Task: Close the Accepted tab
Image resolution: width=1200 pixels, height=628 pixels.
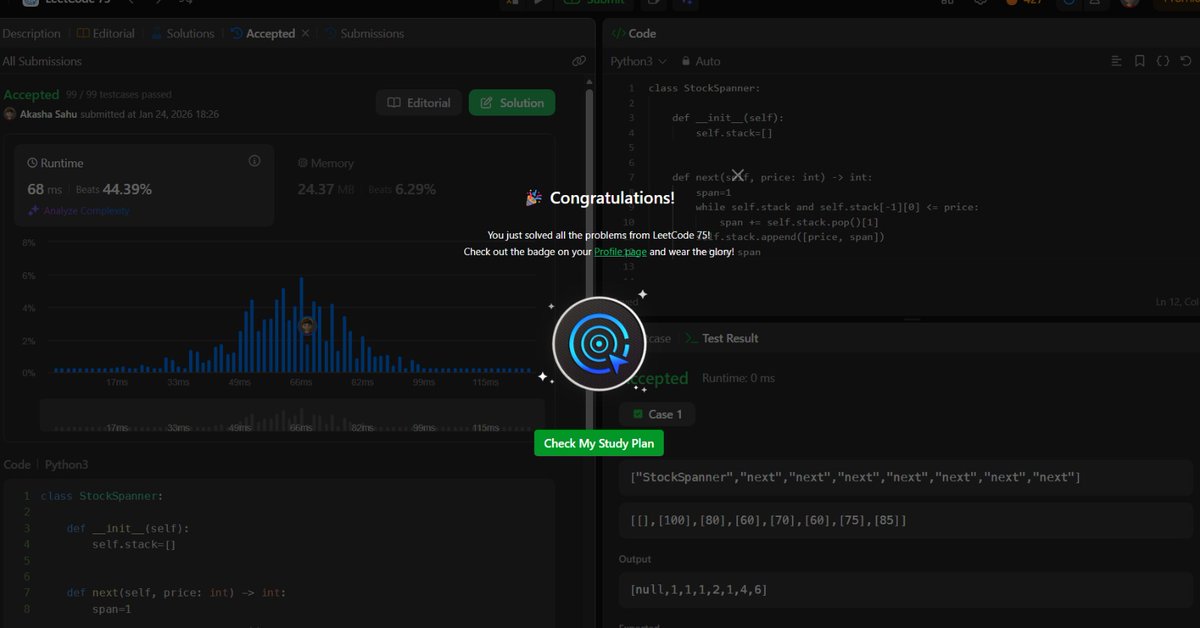Action: 304,33
